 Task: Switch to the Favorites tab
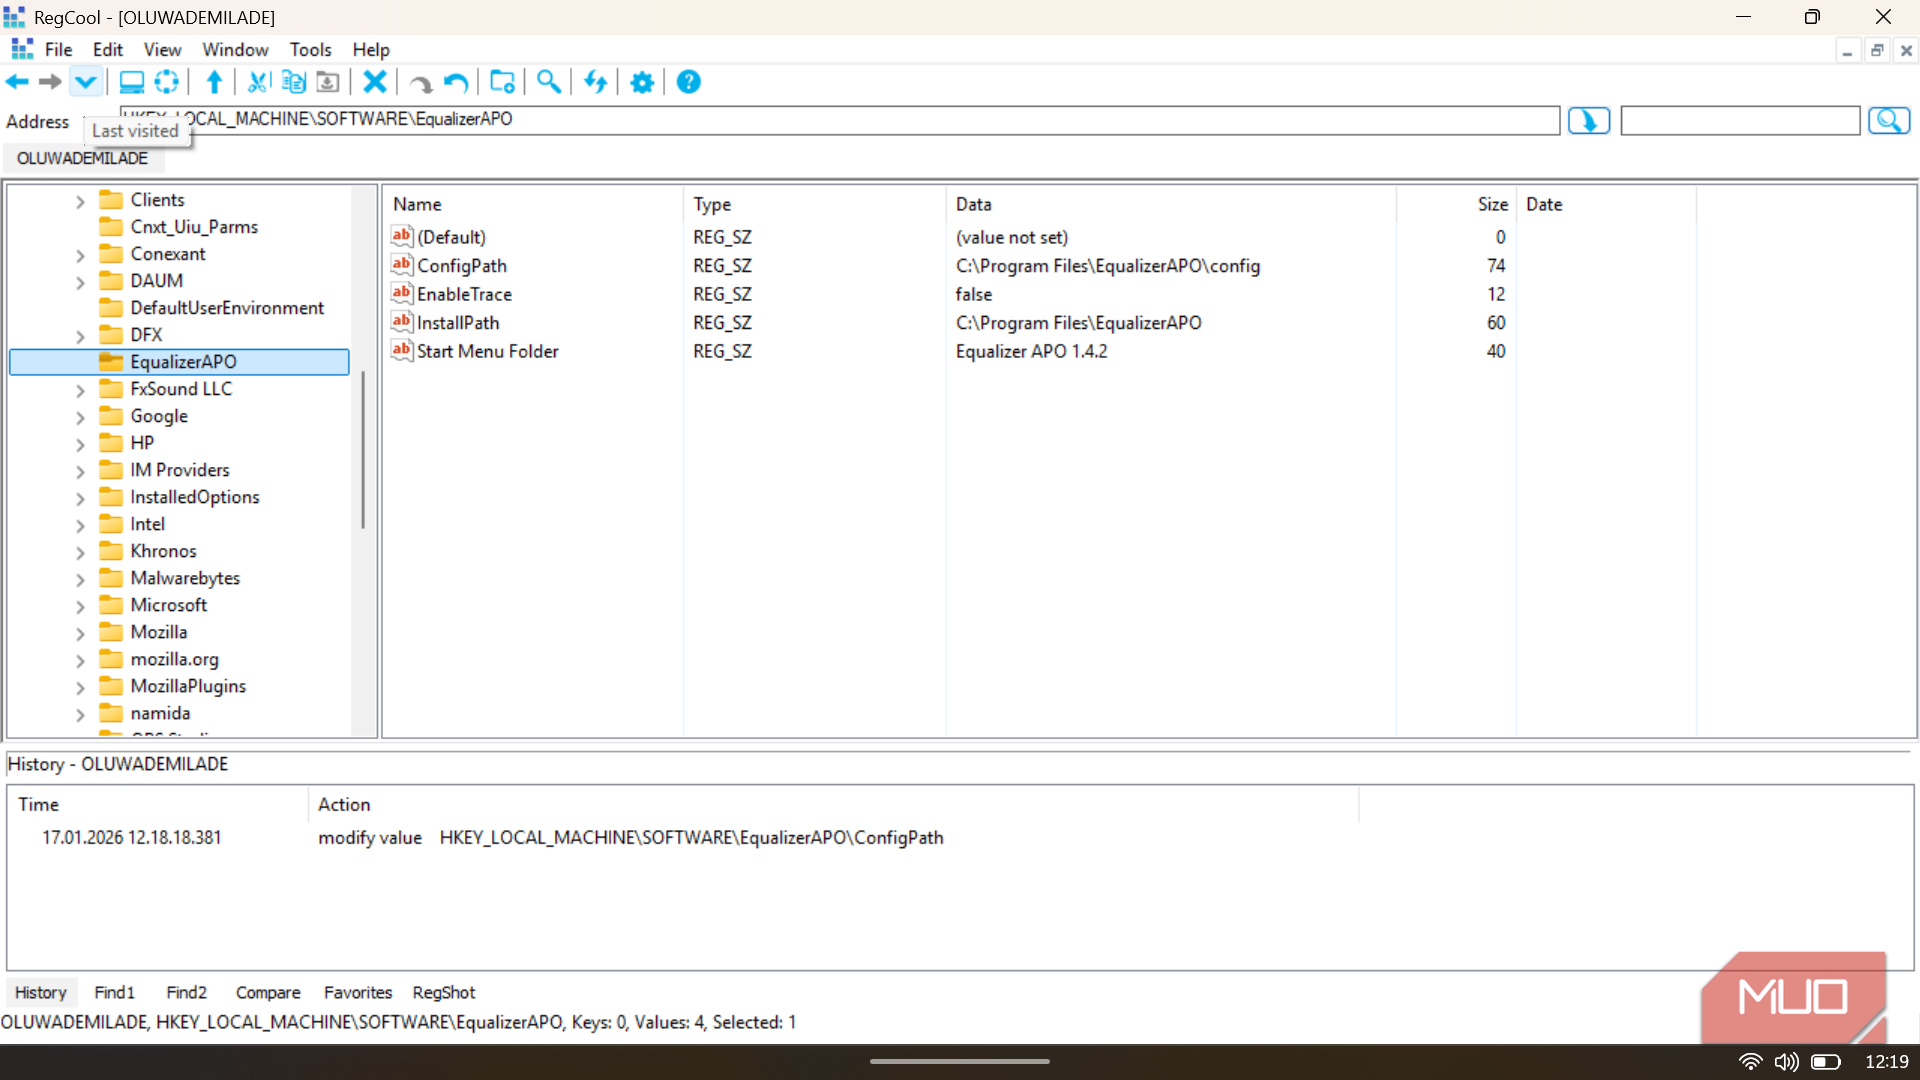coord(358,992)
